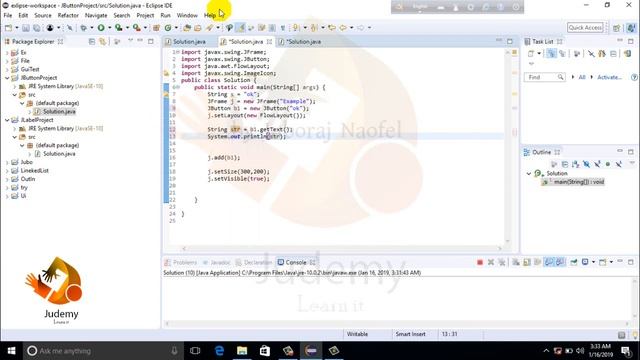This screenshot has height=360, width=640.
Task: Collapse the Solution class in Outline
Action: coord(529,173)
